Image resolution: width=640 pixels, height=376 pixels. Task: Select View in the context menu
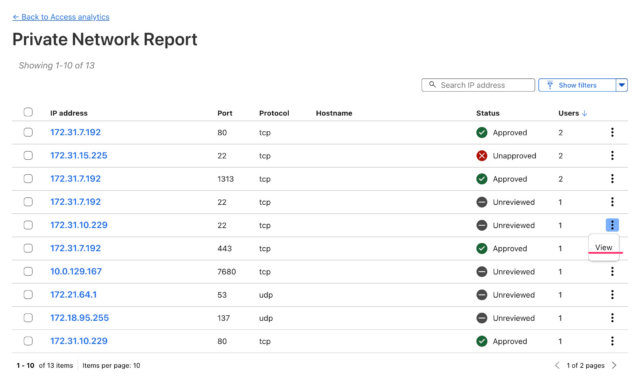tap(603, 247)
